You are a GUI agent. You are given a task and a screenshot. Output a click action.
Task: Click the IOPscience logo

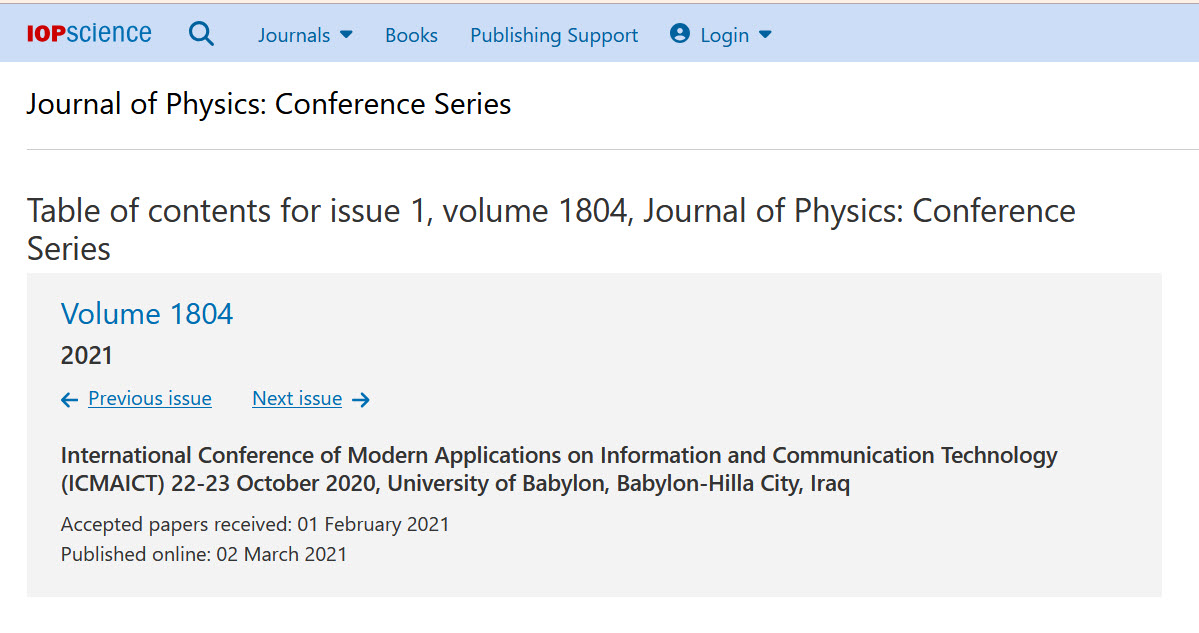coord(89,34)
